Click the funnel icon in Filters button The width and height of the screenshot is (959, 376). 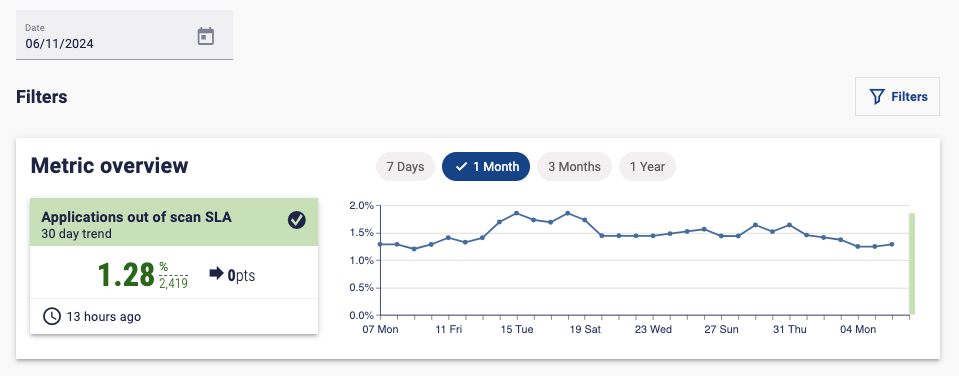click(x=877, y=97)
